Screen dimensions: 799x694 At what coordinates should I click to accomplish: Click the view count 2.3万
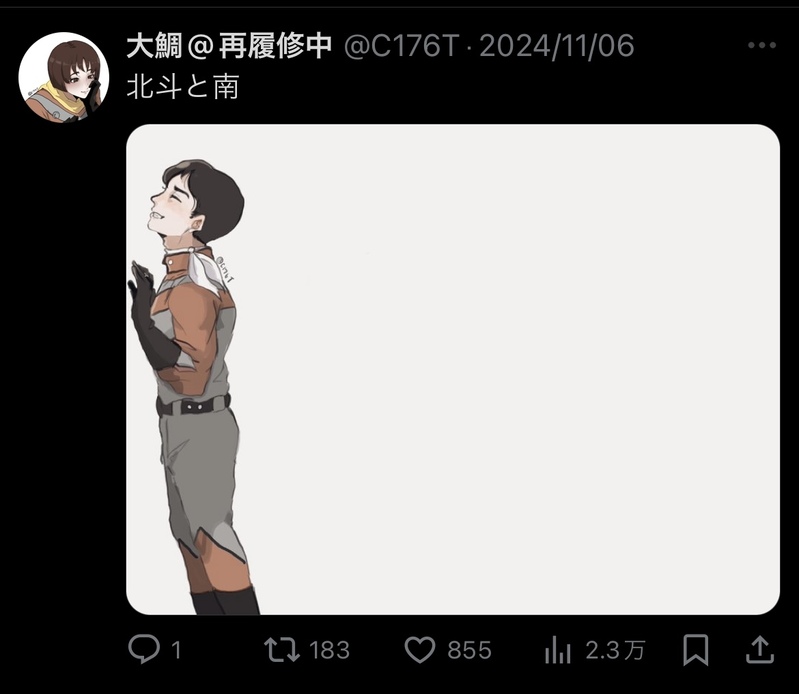point(615,650)
